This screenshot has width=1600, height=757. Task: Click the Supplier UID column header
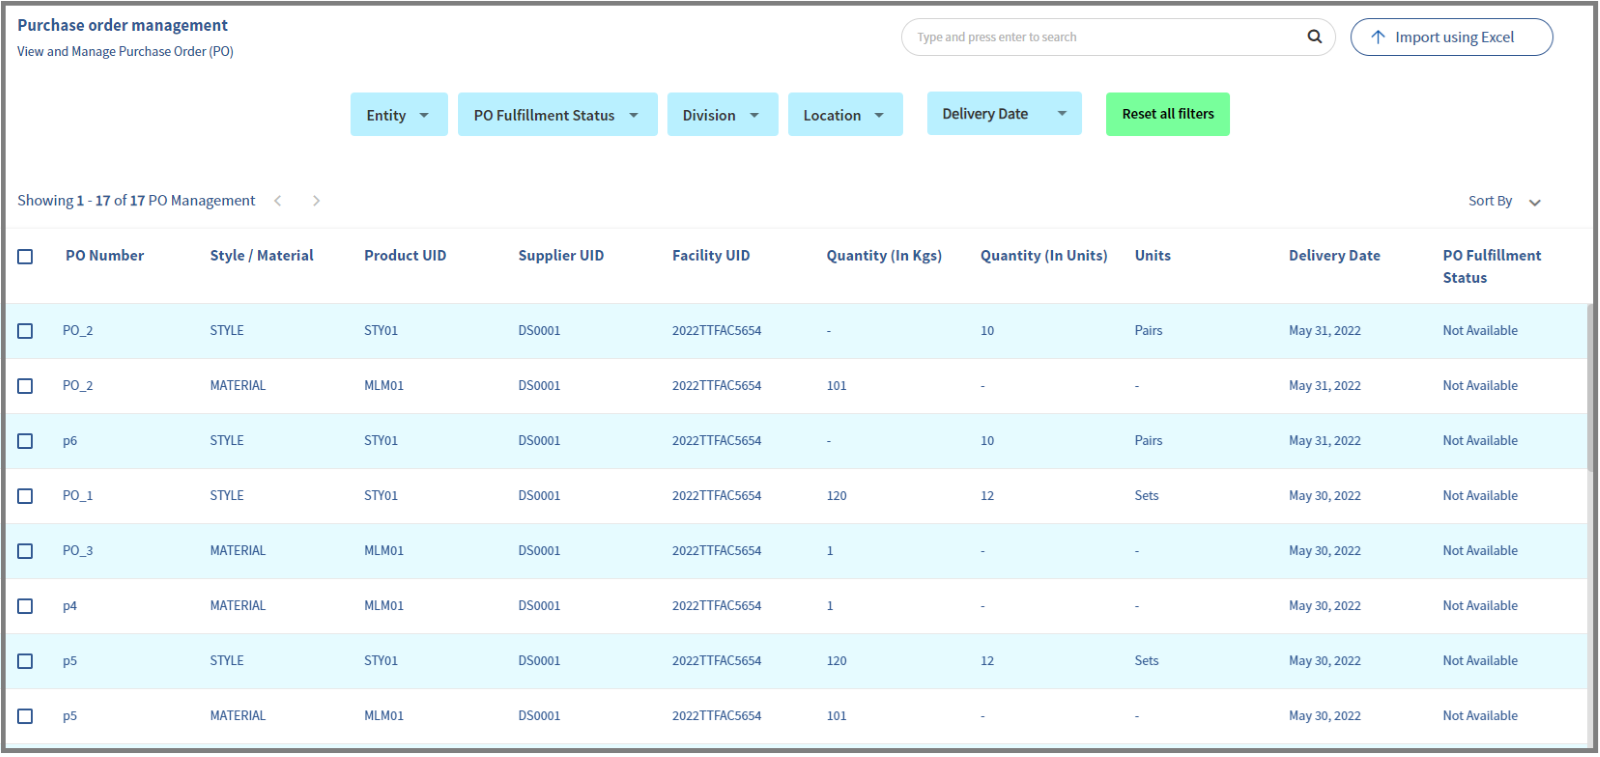(x=561, y=256)
